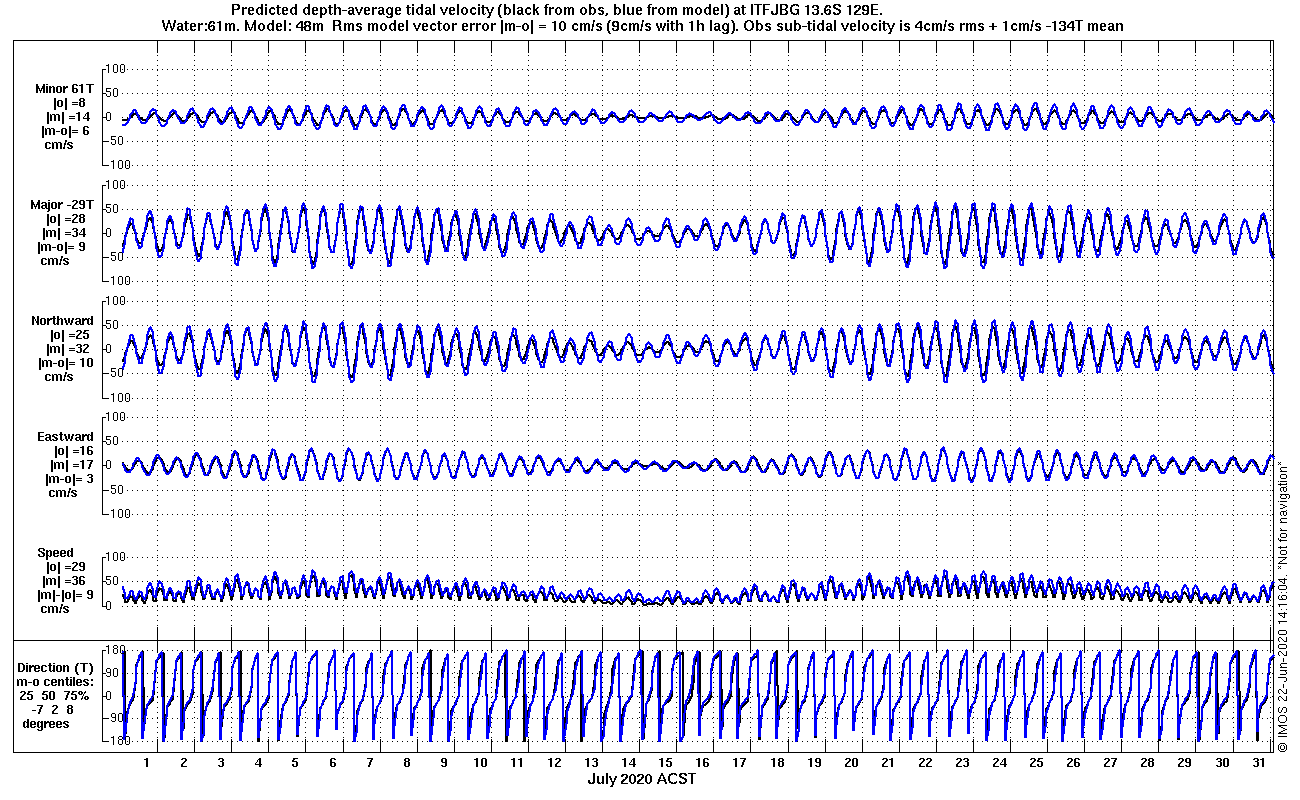Select '|m|-|o|= 9' under Speed
Viewport: 1300px width, 800px height.
(x=65, y=595)
